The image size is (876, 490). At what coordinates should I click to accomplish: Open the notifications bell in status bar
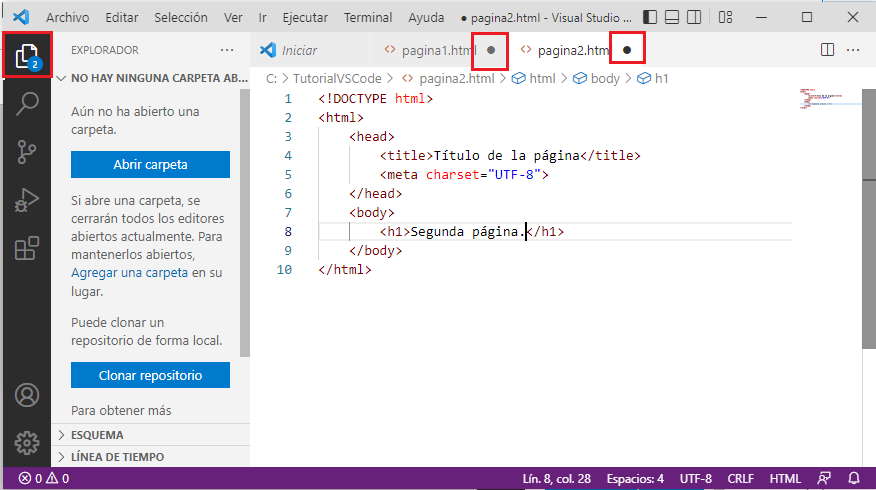[854, 479]
